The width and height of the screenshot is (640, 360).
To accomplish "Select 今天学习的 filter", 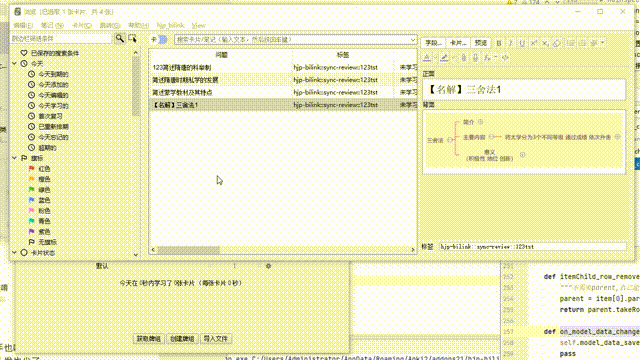I will 53,106.
